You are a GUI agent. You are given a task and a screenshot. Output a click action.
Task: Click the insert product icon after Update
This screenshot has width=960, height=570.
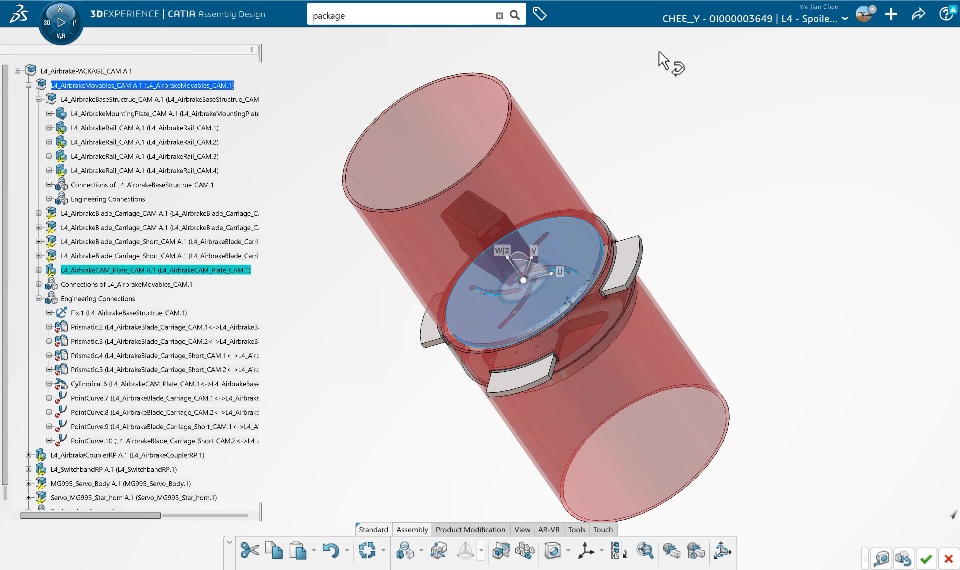coord(404,551)
